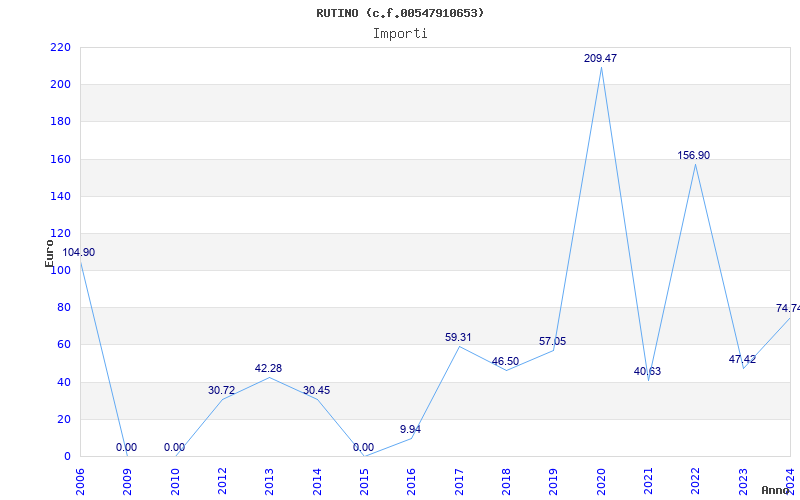This screenshot has height=500, width=800.
Task: Click the 120 y-axis tick label
Action: coord(60,234)
